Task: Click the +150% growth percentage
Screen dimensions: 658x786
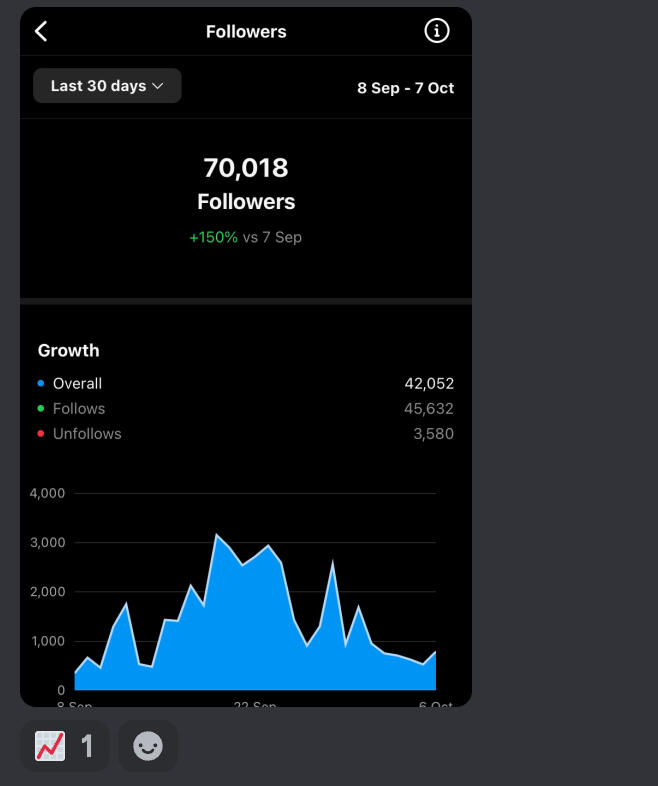Action: click(x=213, y=237)
